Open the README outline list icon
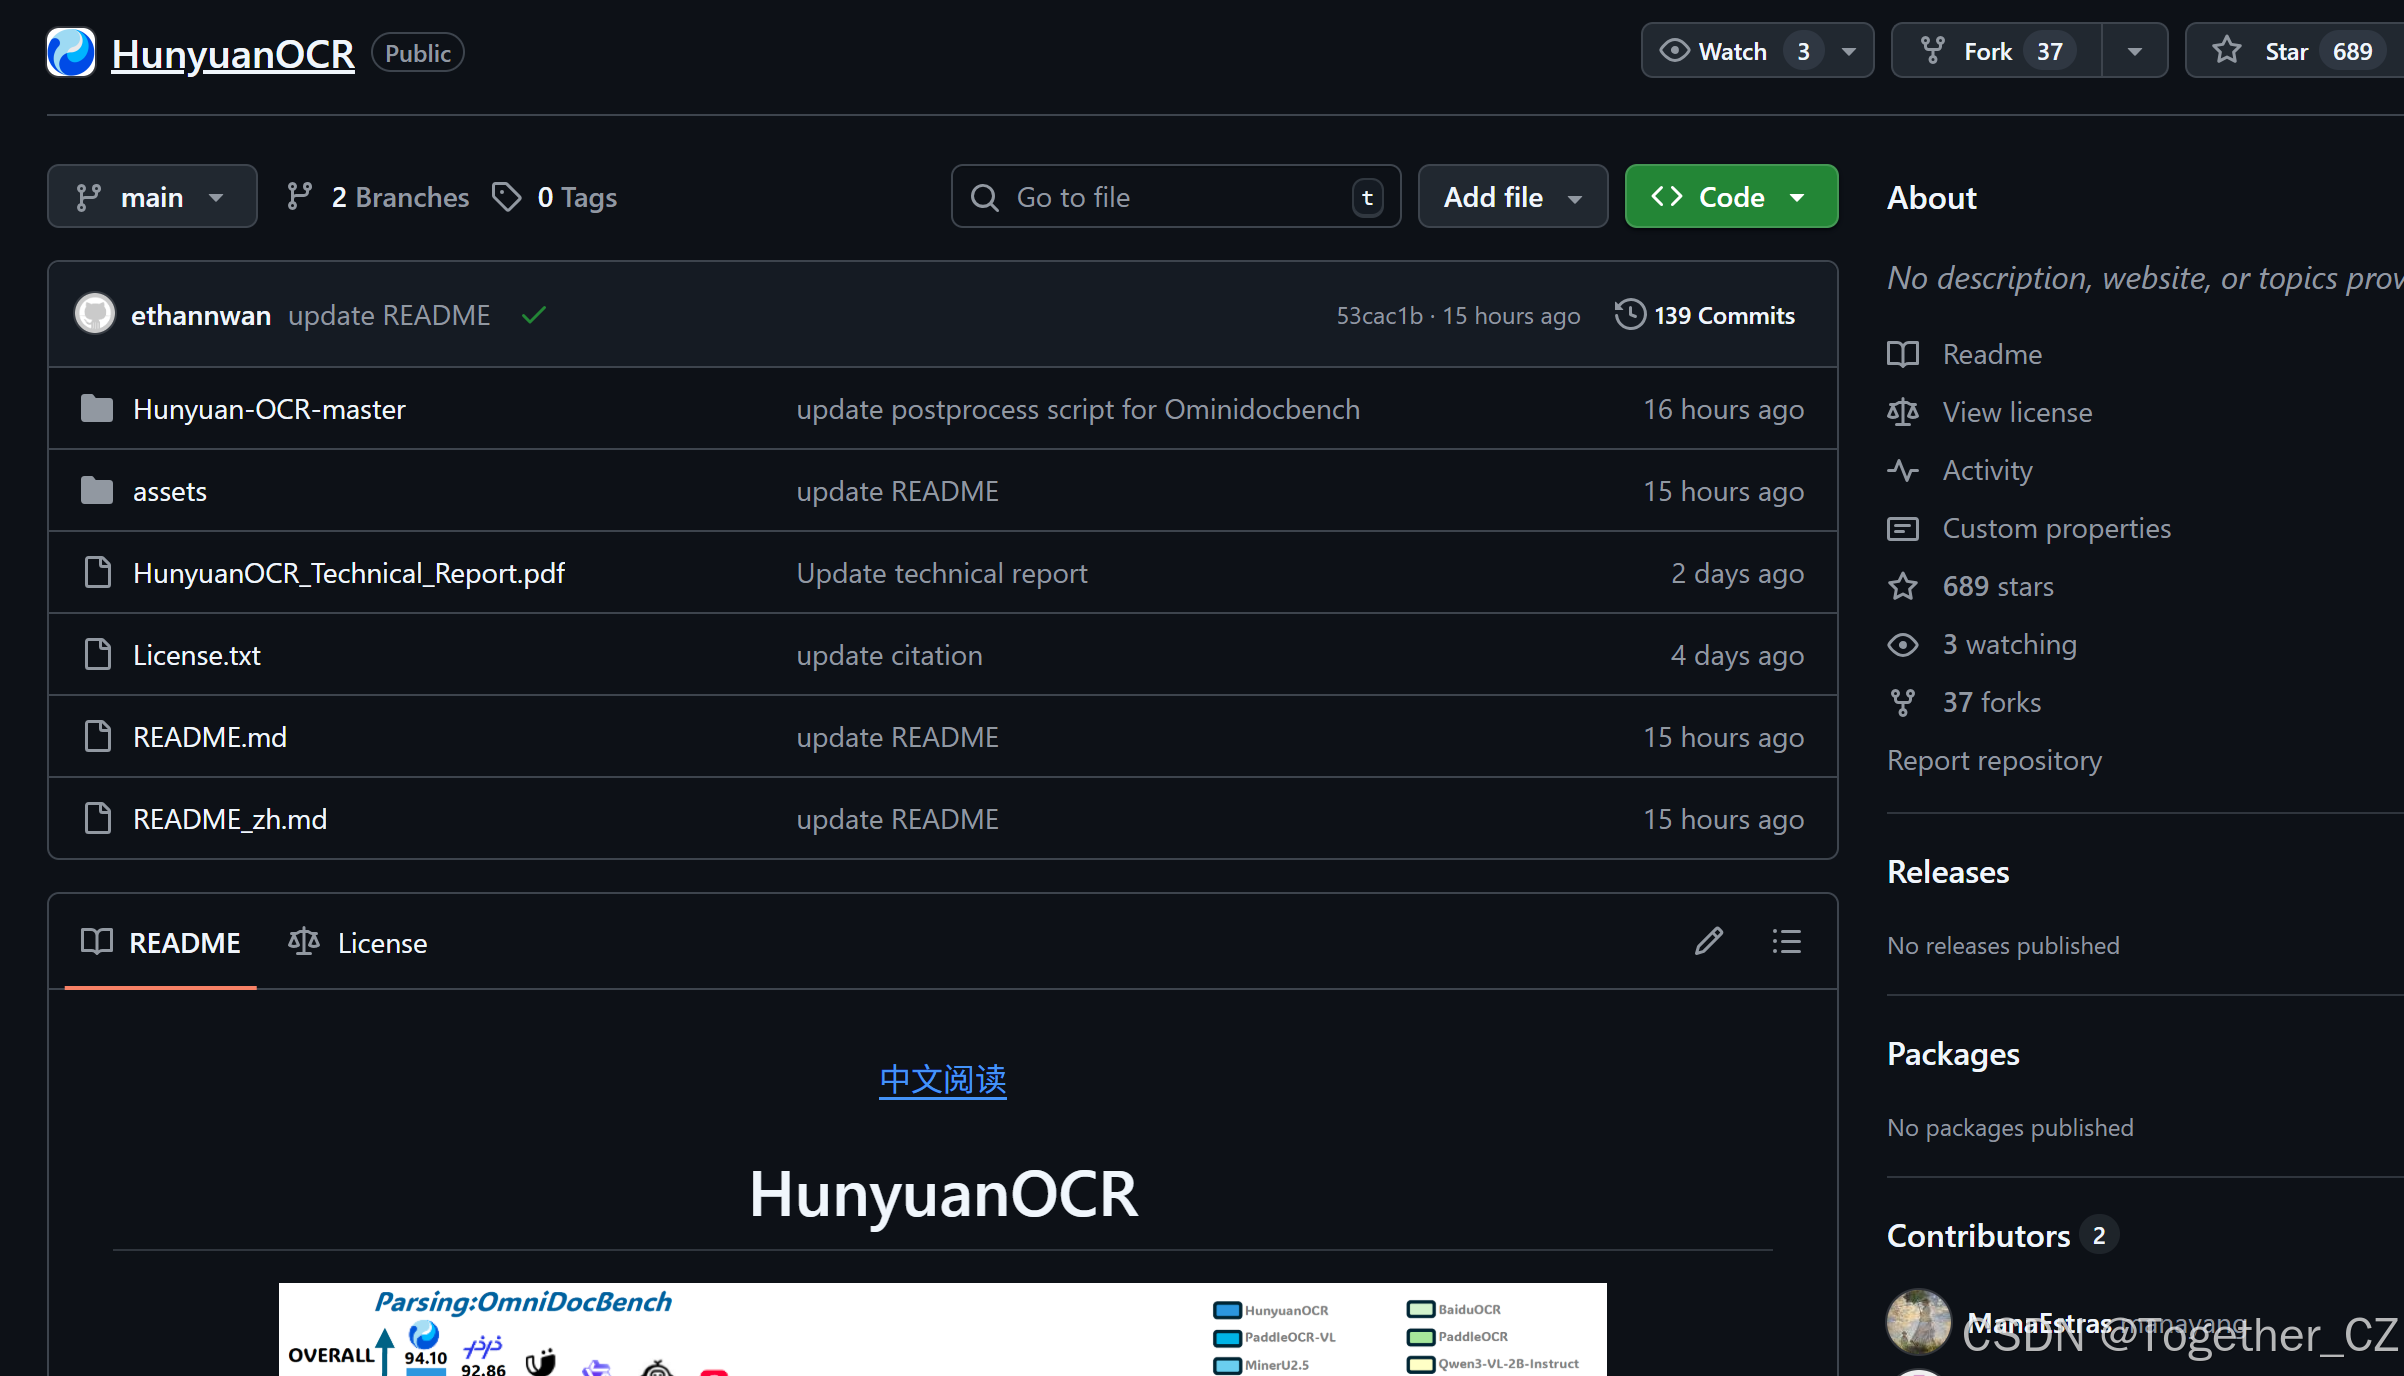 [x=1786, y=941]
